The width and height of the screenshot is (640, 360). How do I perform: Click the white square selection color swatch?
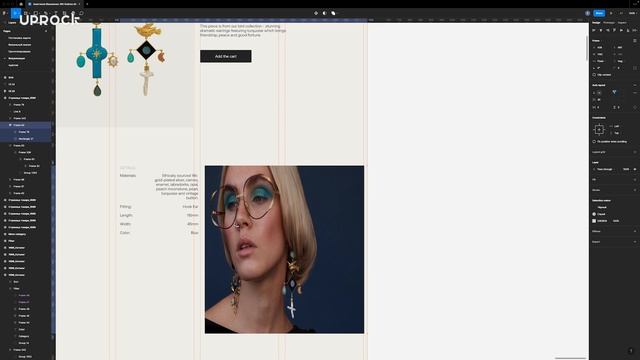point(594,221)
